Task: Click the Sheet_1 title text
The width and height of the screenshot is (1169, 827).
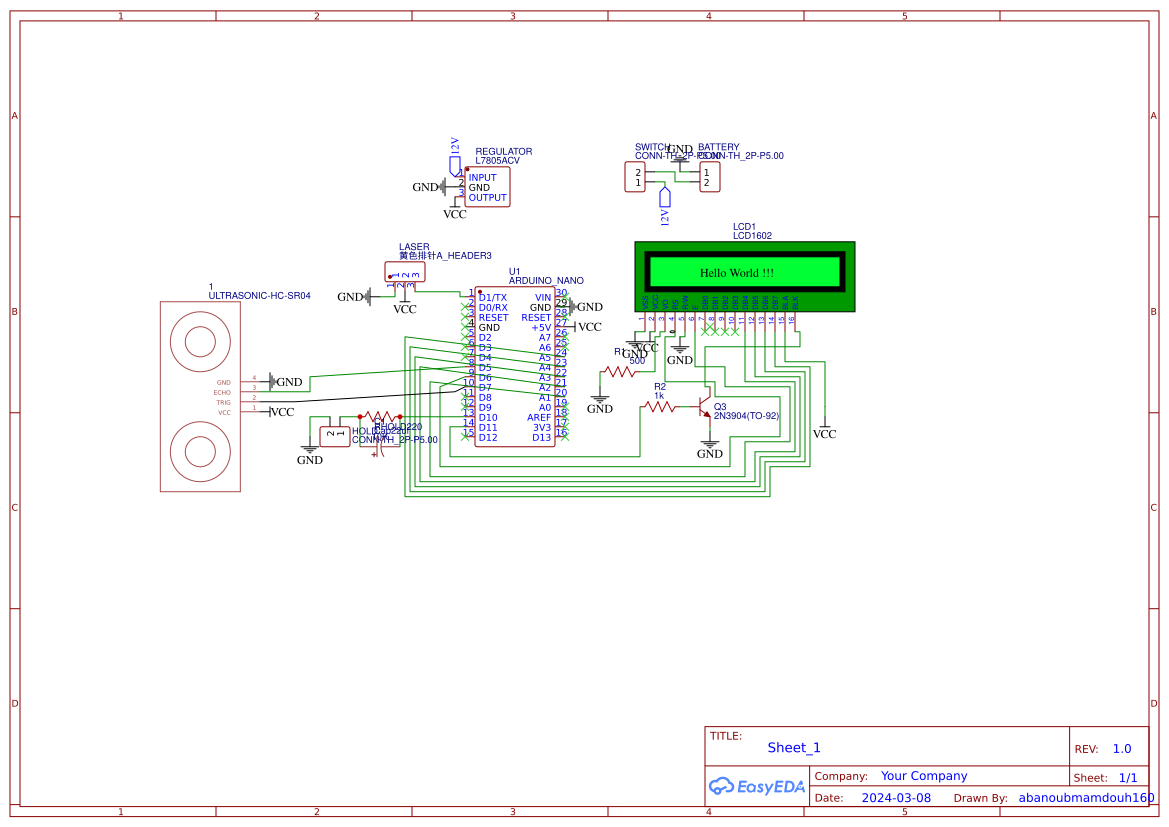Action: [793, 747]
